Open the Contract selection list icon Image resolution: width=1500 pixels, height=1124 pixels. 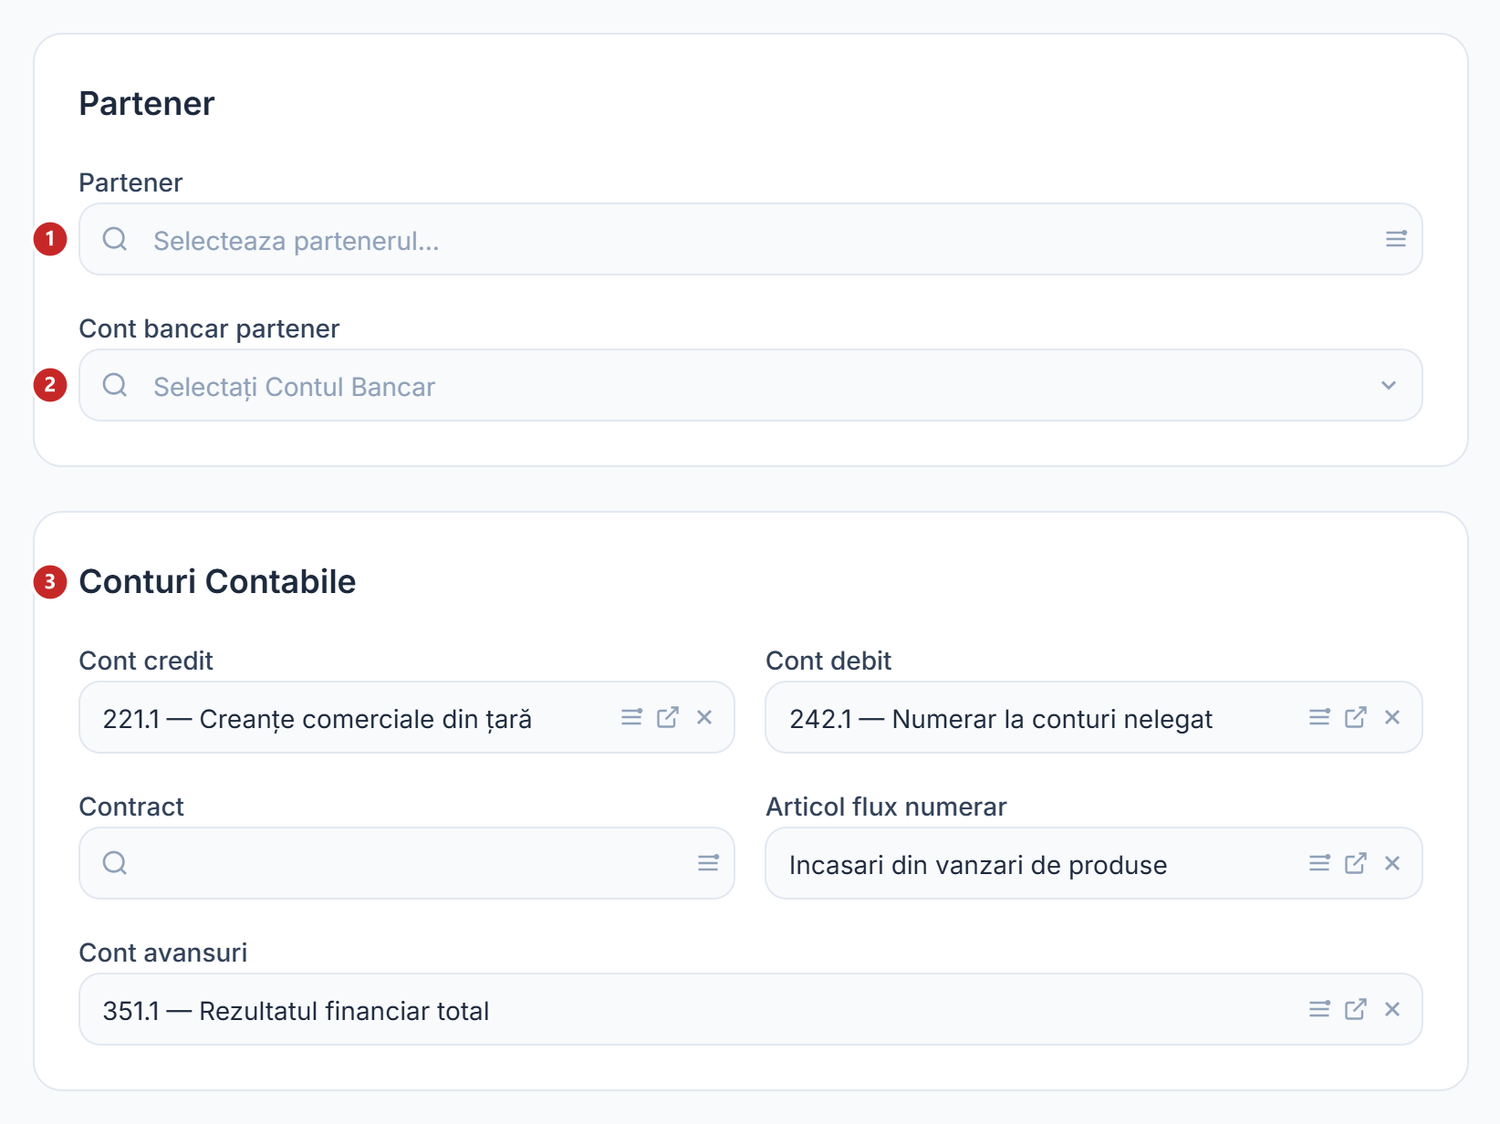[x=708, y=863]
